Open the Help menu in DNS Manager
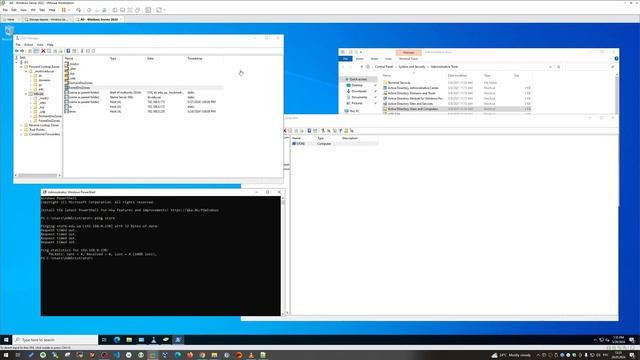Image resolution: width=640 pixels, height=360 pixels. [x=50, y=44]
